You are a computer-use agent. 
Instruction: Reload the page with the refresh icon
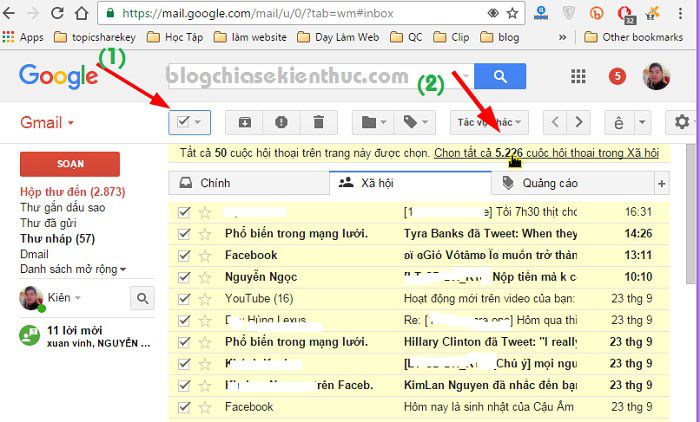click(x=57, y=13)
